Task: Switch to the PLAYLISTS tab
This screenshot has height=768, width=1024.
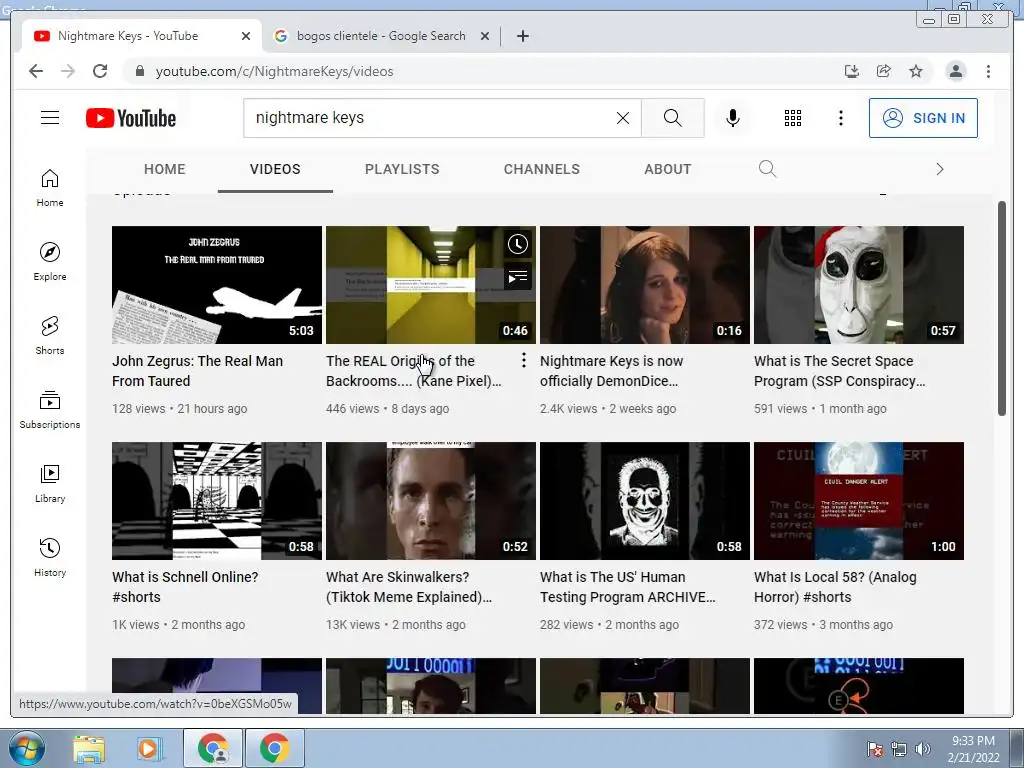Action: [x=402, y=169]
